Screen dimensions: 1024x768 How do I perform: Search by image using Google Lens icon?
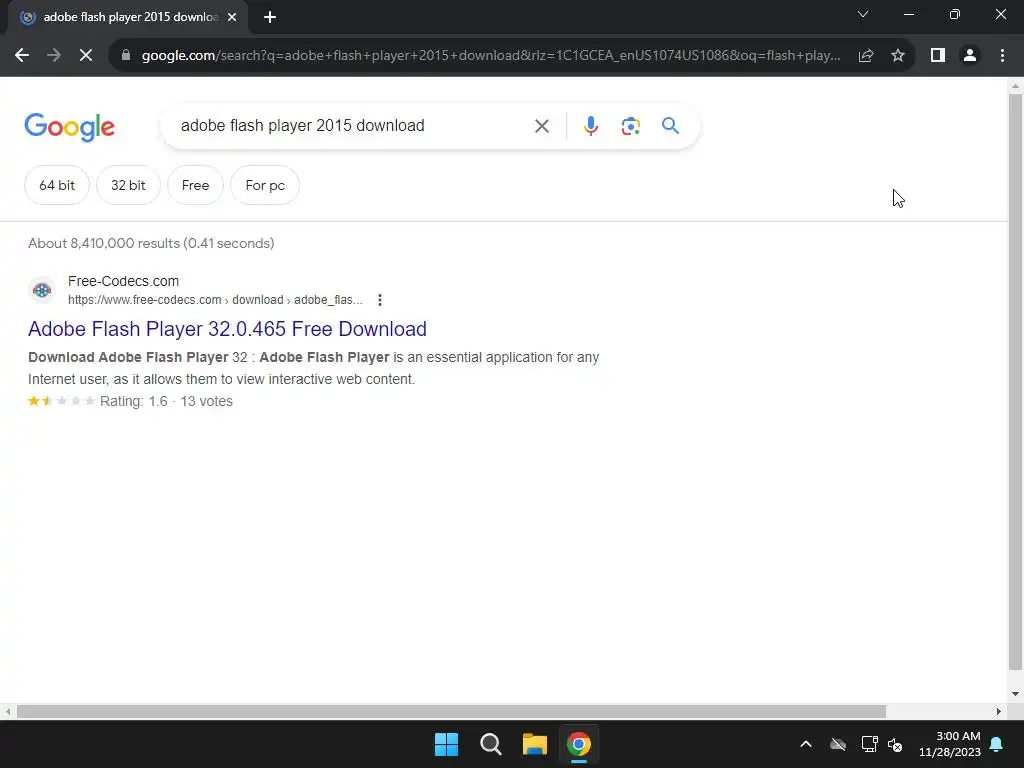630,126
